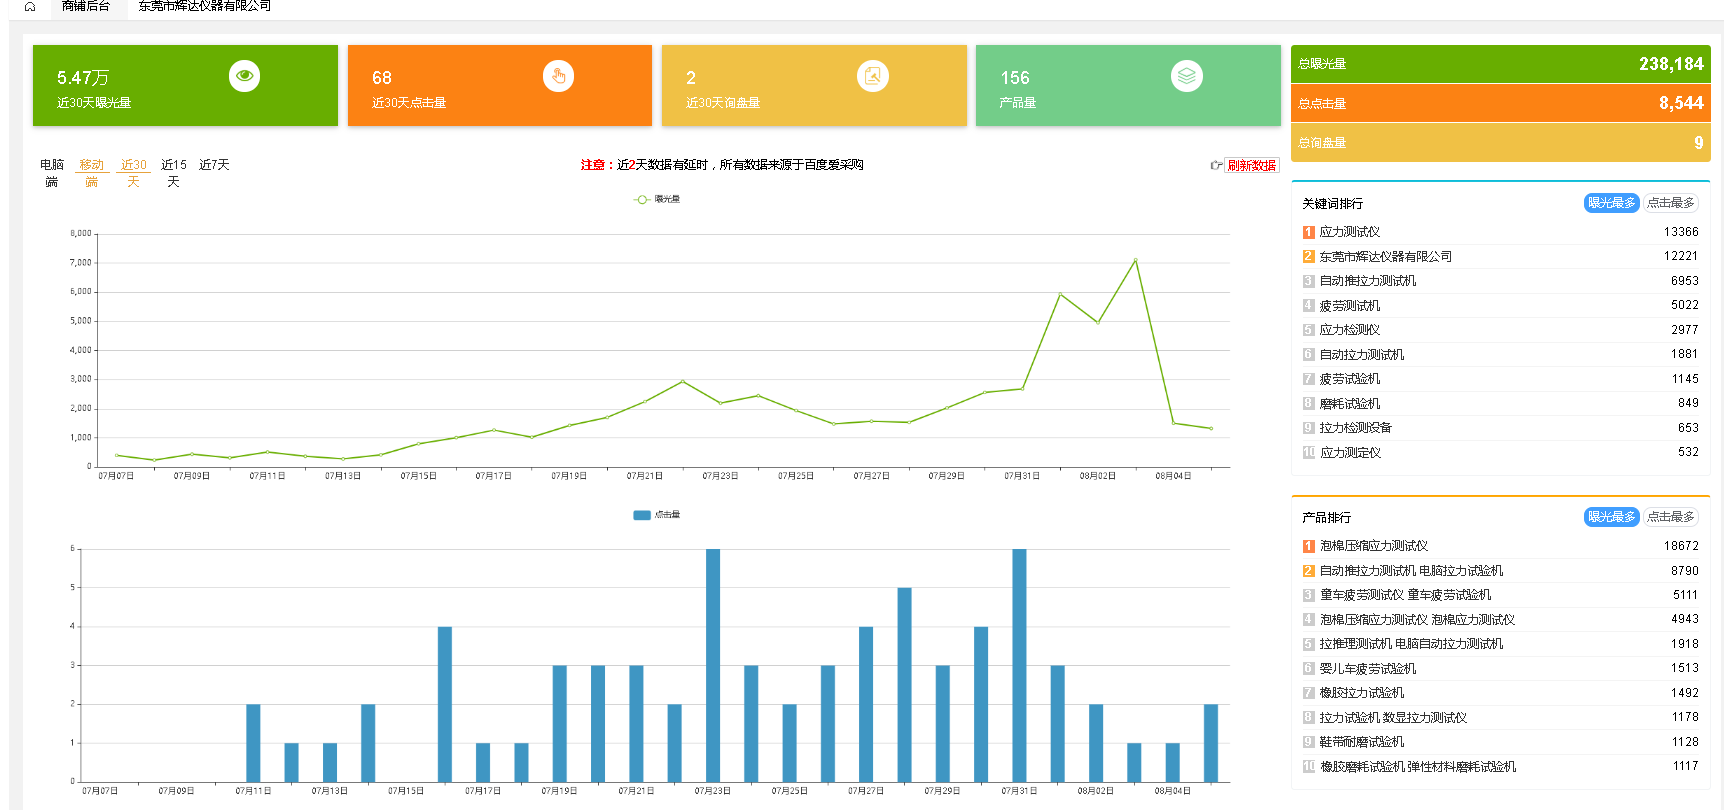Click the eye icon on exposure card
Screen dimensions: 1724x810
pos(244,76)
